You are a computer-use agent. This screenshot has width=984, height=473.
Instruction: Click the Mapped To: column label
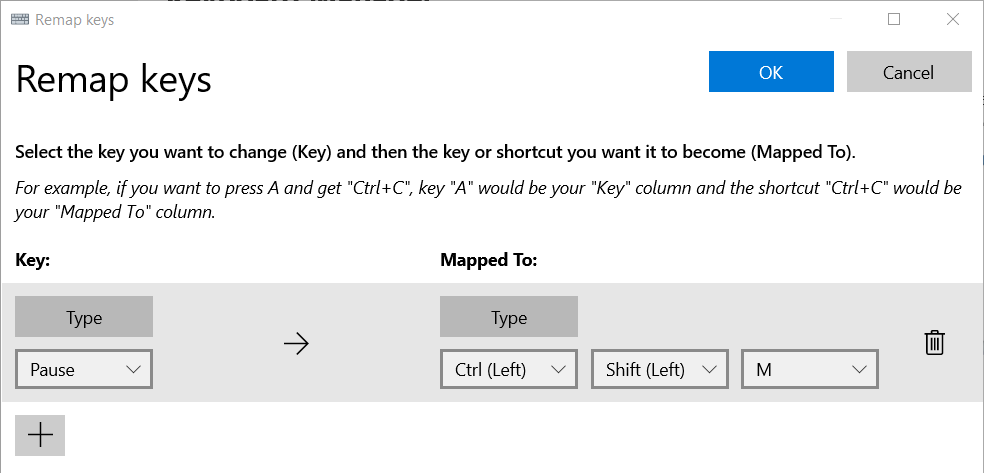tap(489, 260)
